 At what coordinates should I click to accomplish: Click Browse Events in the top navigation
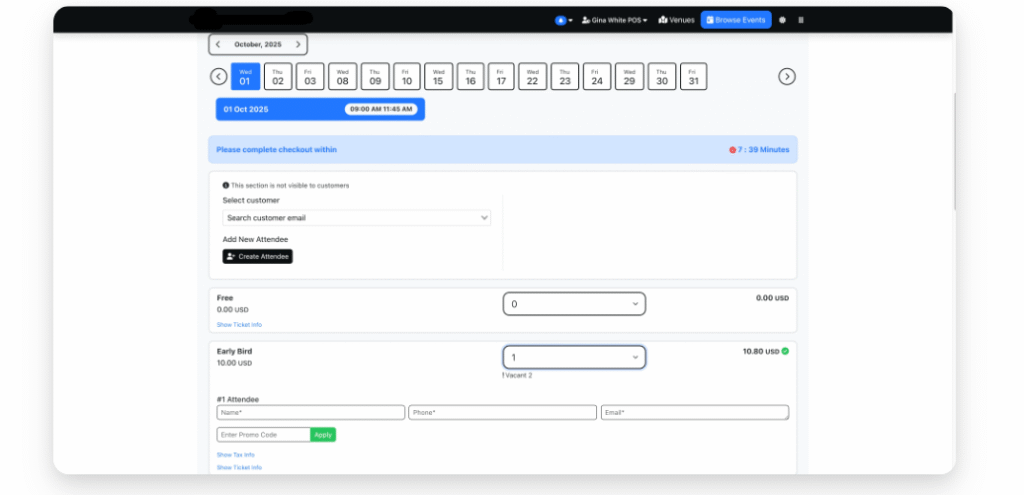tap(736, 20)
